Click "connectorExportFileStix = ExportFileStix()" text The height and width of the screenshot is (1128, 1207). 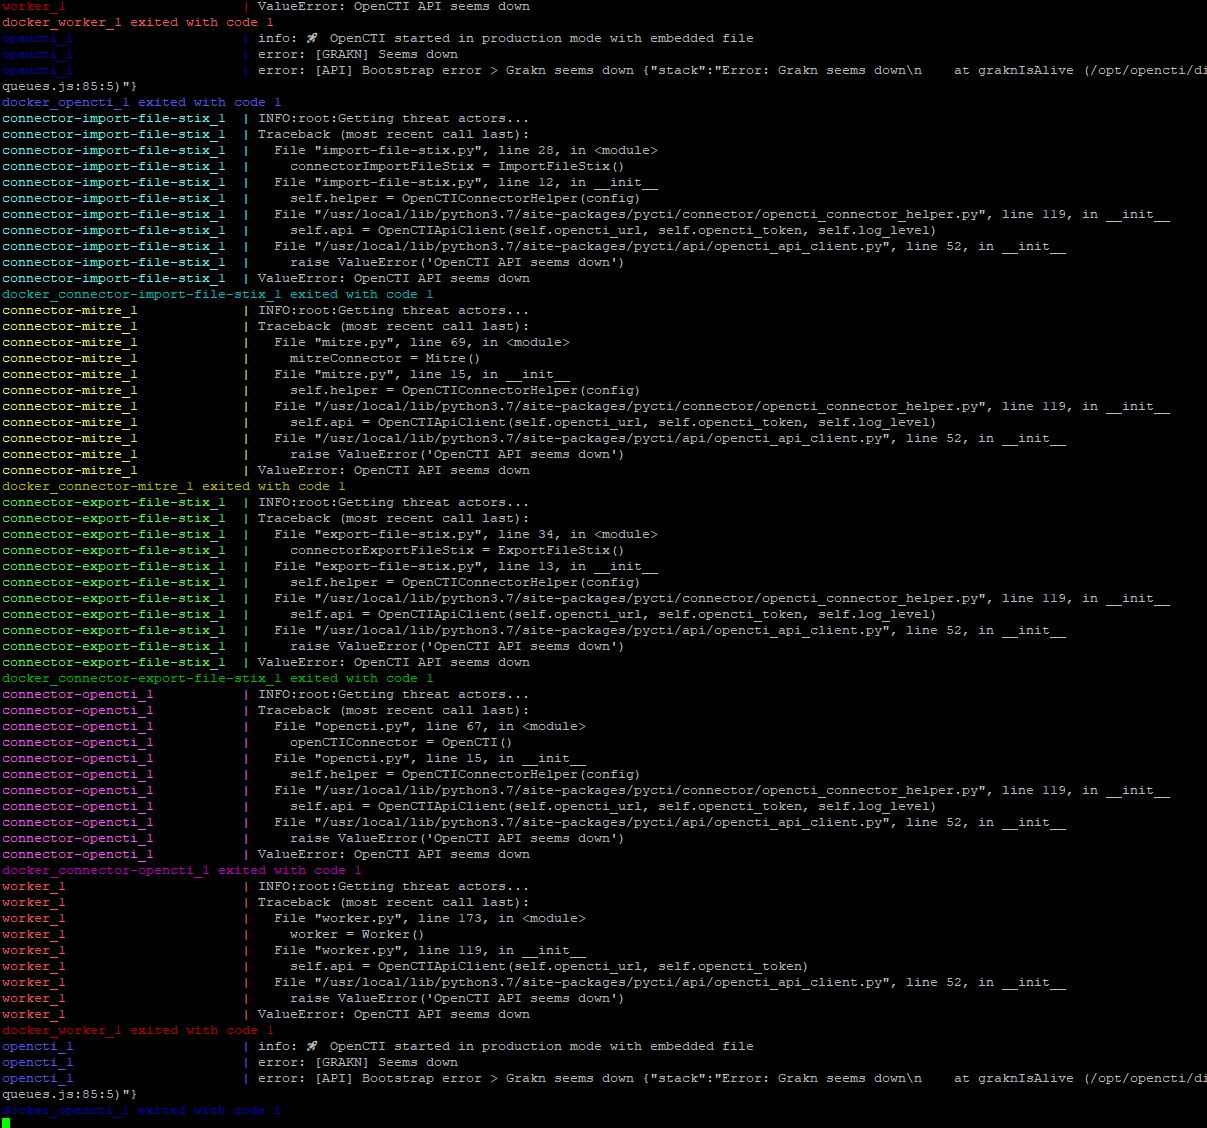coord(457,550)
